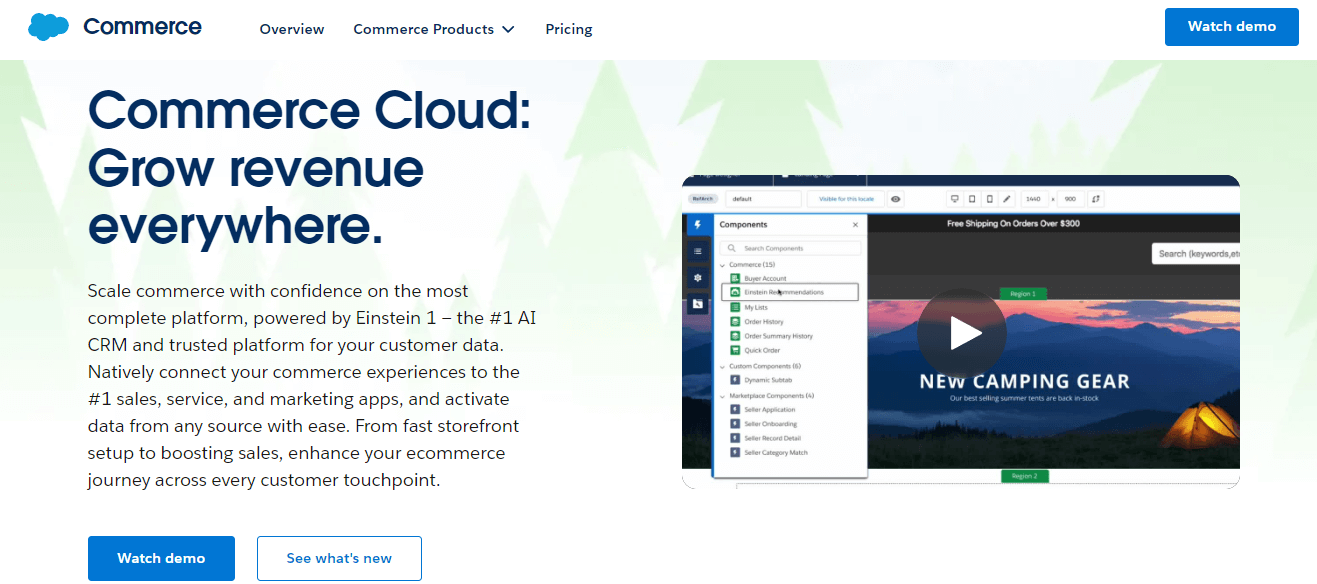Click the Commerce Cloud: Grow revenue everywhere headline
Screen dimensions: 1317x584
(310, 167)
